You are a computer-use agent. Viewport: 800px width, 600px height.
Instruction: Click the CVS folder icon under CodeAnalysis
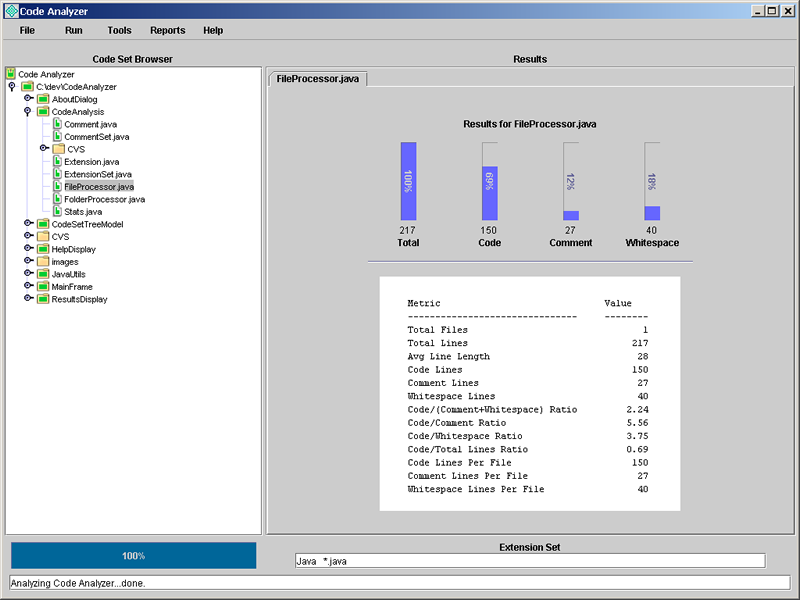pos(57,149)
